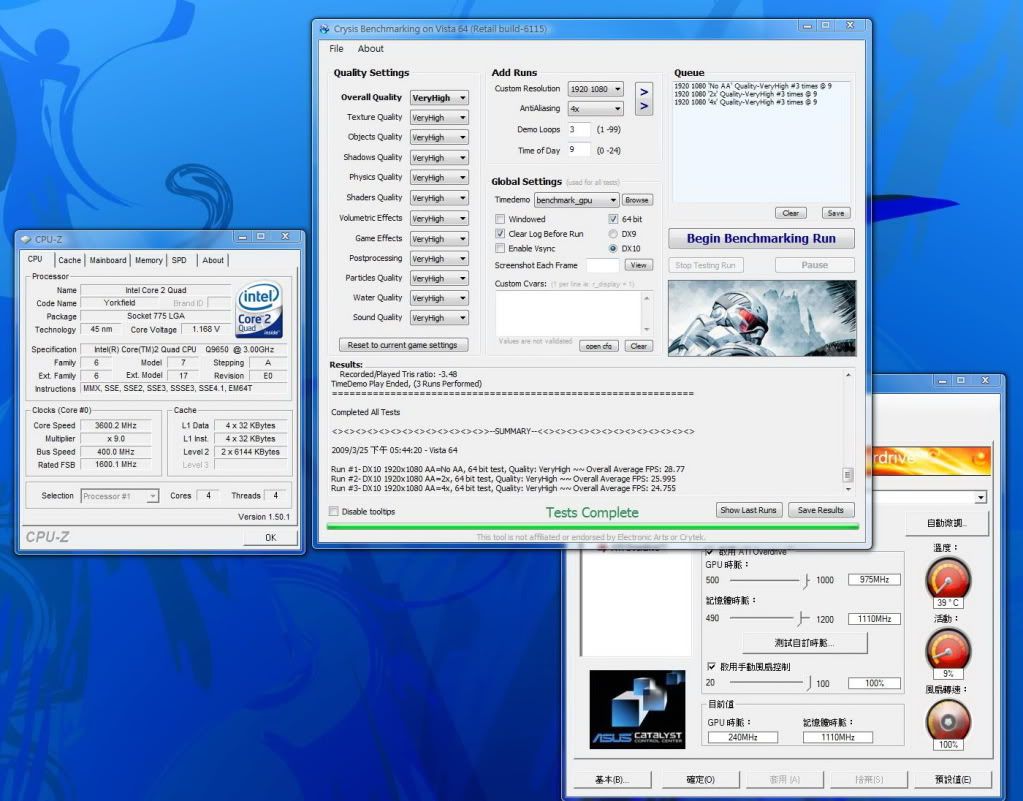Click the Screenshot Each Frame input field
The width and height of the screenshot is (1023, 801).
pos(602,265)
